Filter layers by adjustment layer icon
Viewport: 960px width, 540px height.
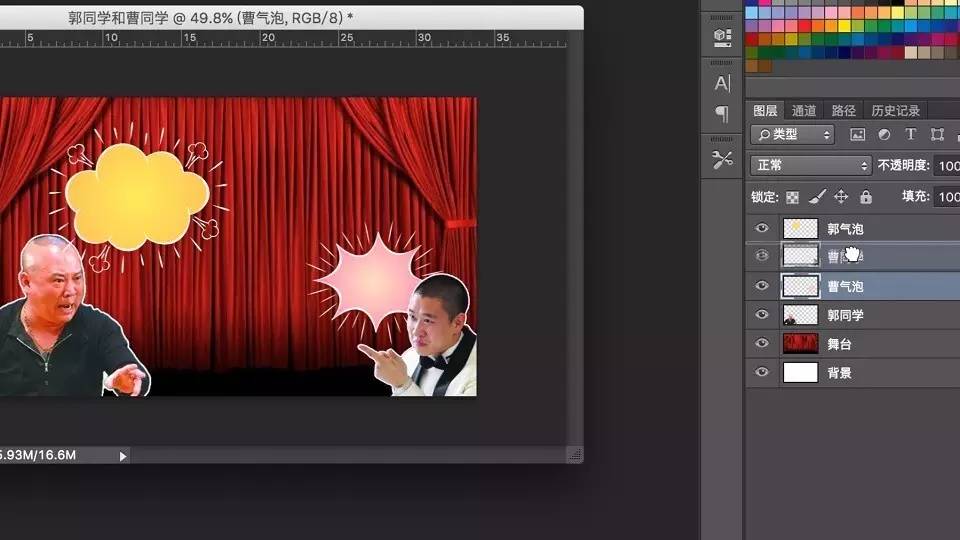[884, 134]
